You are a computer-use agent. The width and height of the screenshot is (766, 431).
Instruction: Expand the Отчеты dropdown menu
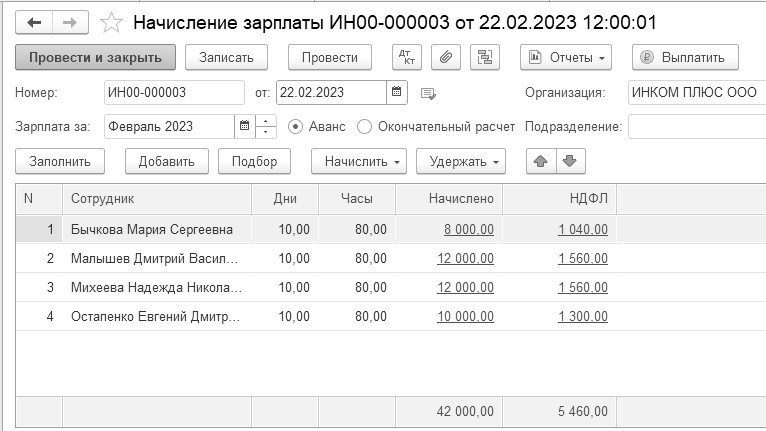(x=566, y=57)
